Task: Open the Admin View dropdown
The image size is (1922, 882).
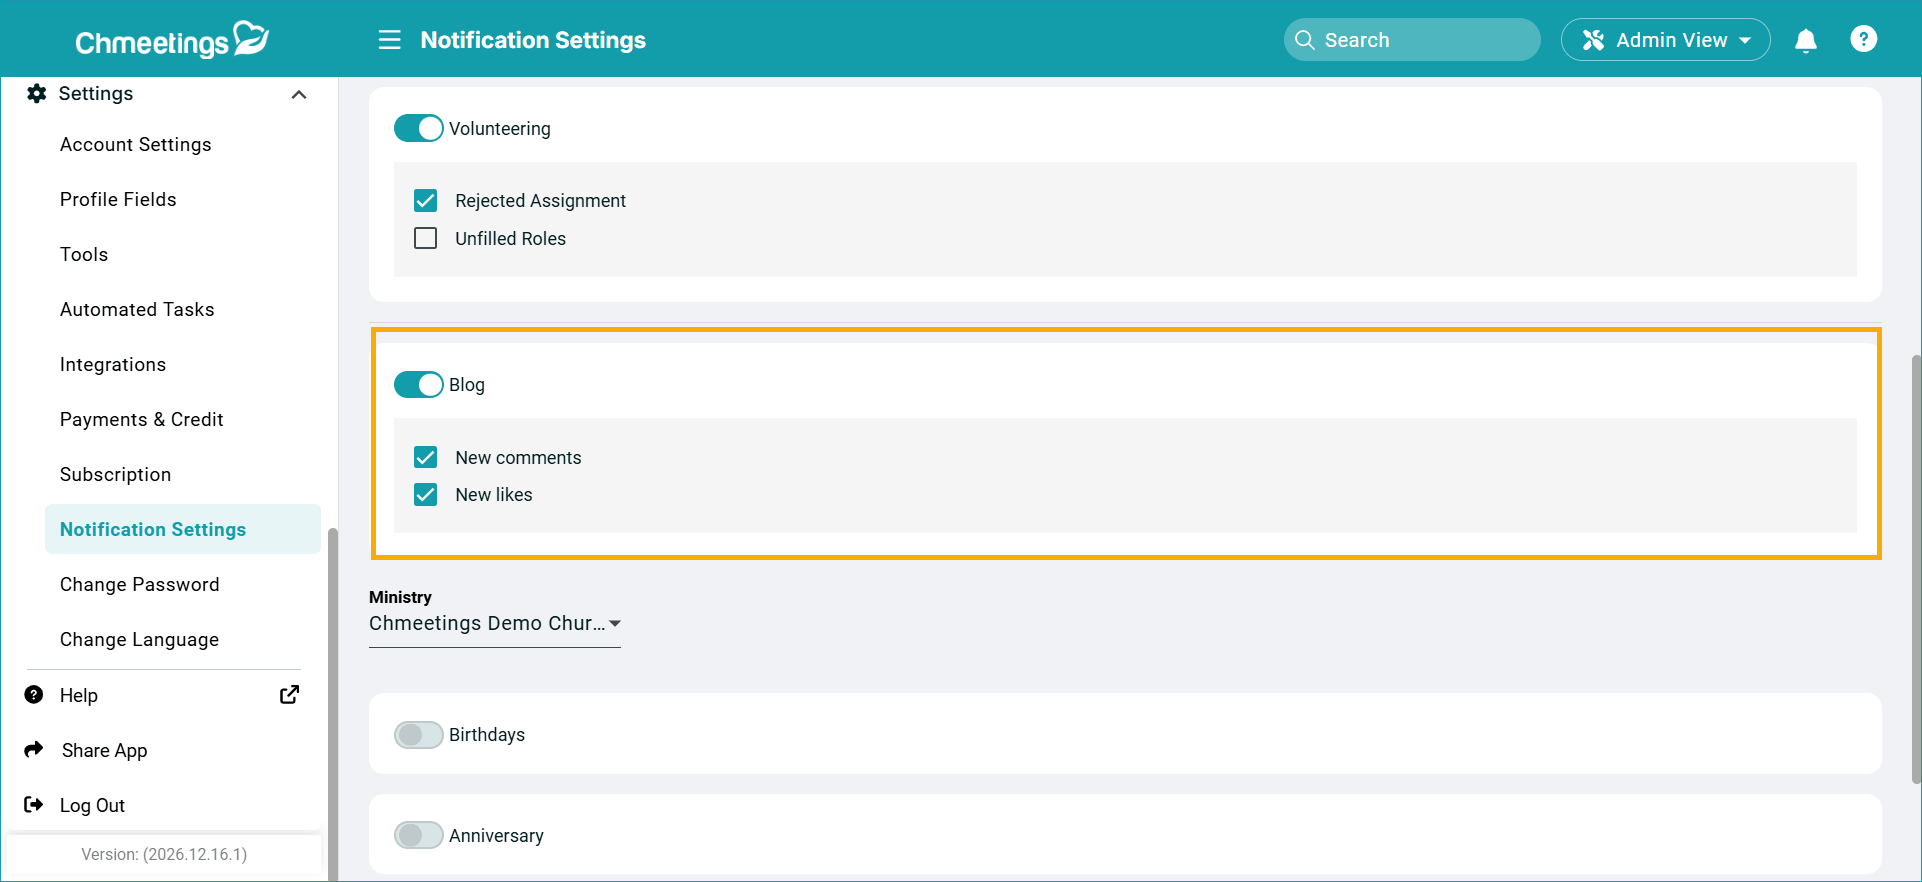Action: click(x=1665, y=40)
